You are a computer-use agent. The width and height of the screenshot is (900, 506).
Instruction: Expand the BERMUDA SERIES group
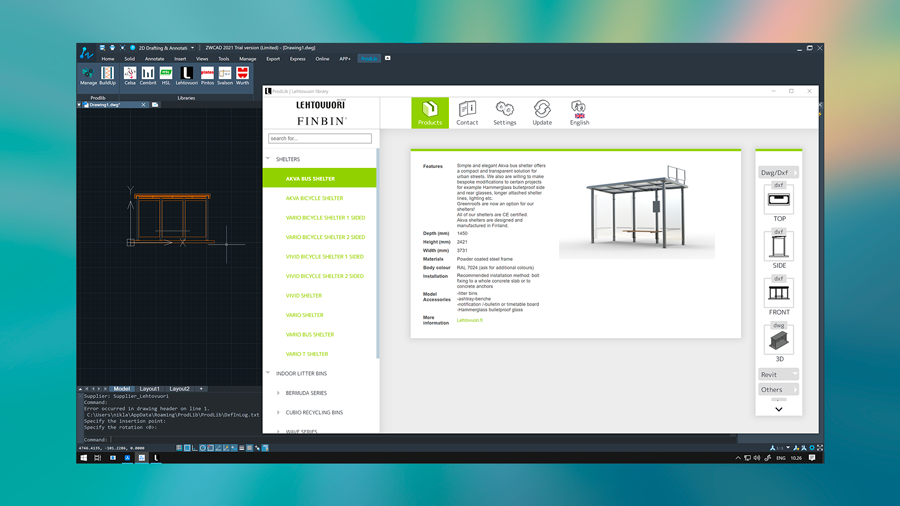coord(278,393)
